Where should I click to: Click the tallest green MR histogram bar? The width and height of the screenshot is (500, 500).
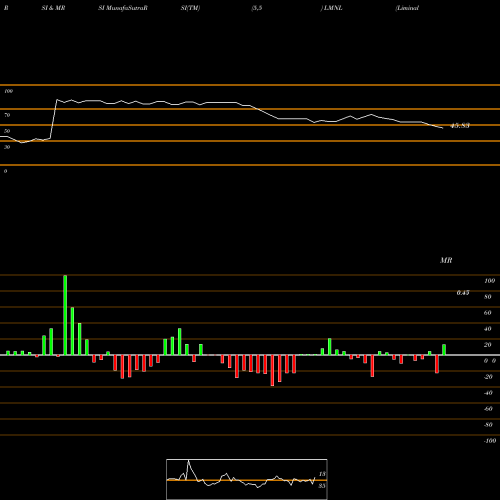coord(65,315)
